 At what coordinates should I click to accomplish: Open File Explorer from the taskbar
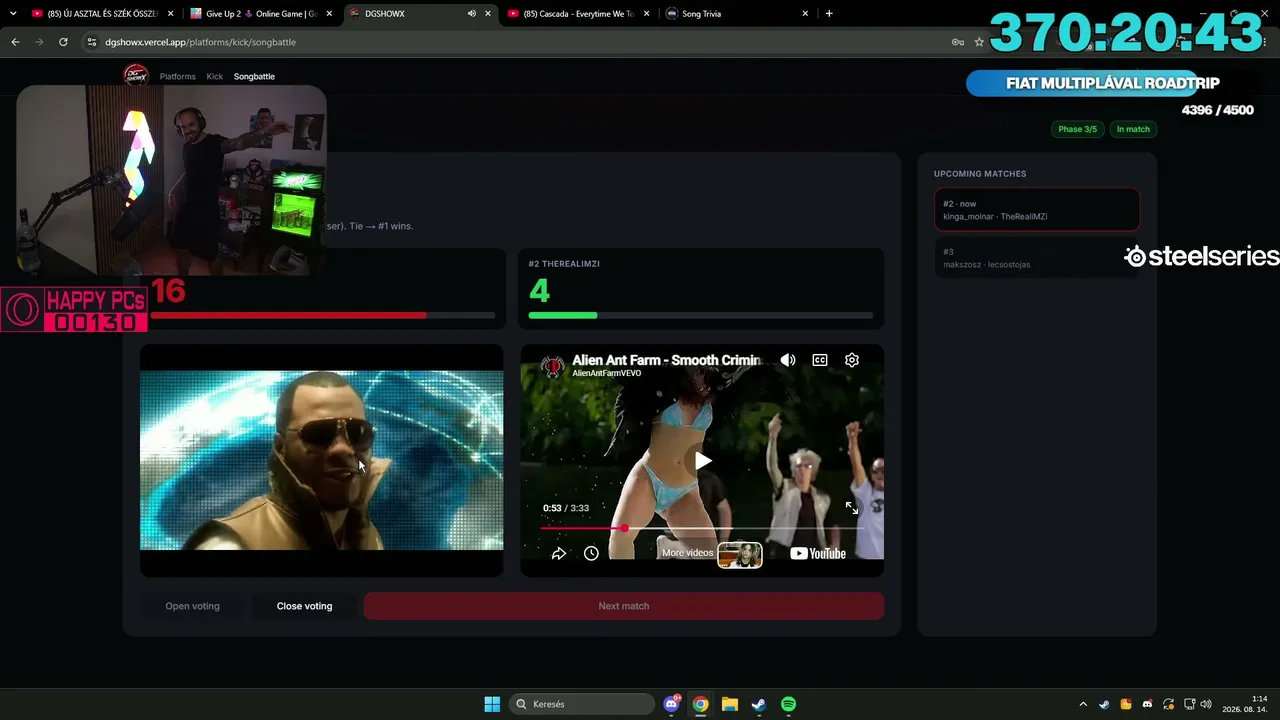click(730, 704)
